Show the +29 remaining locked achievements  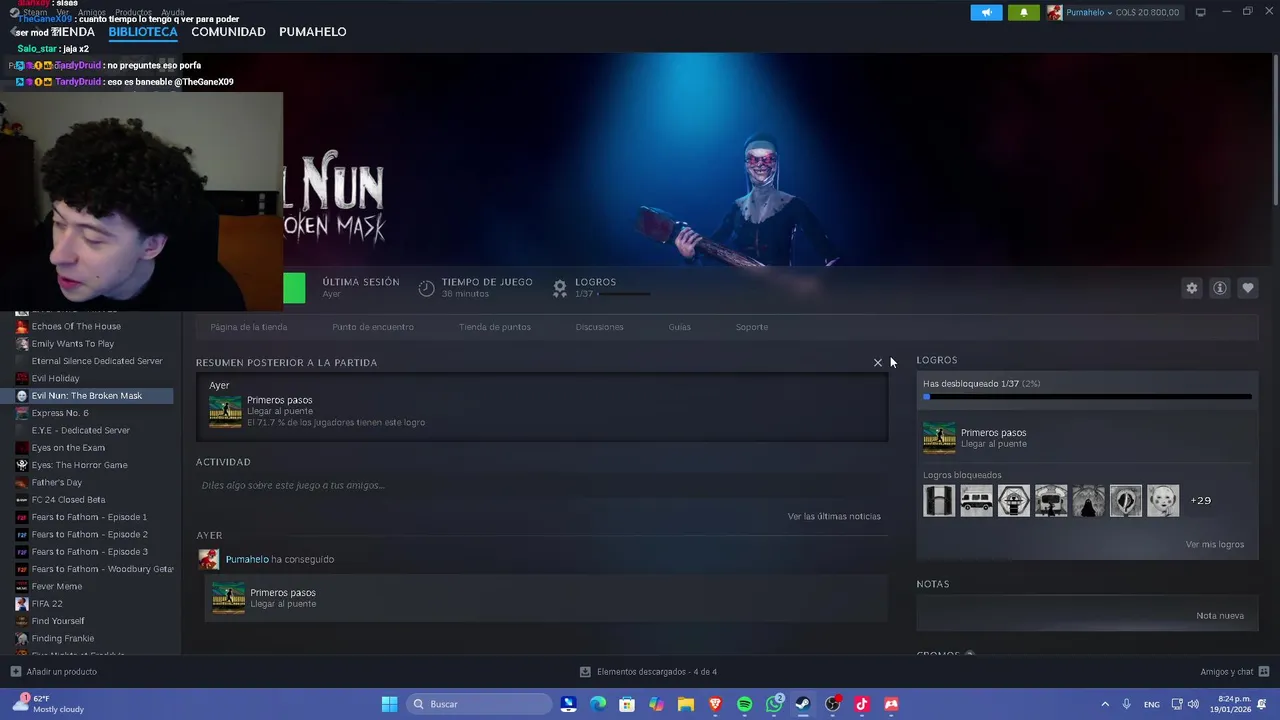point(1200,500)
